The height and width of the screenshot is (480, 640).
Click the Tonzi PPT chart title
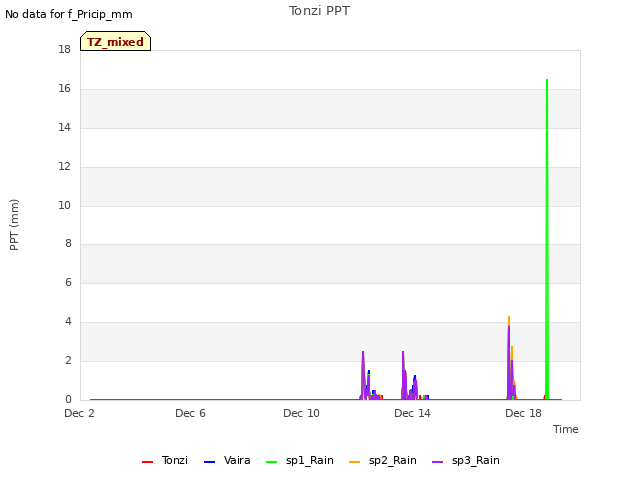click(x=319, y=11)
